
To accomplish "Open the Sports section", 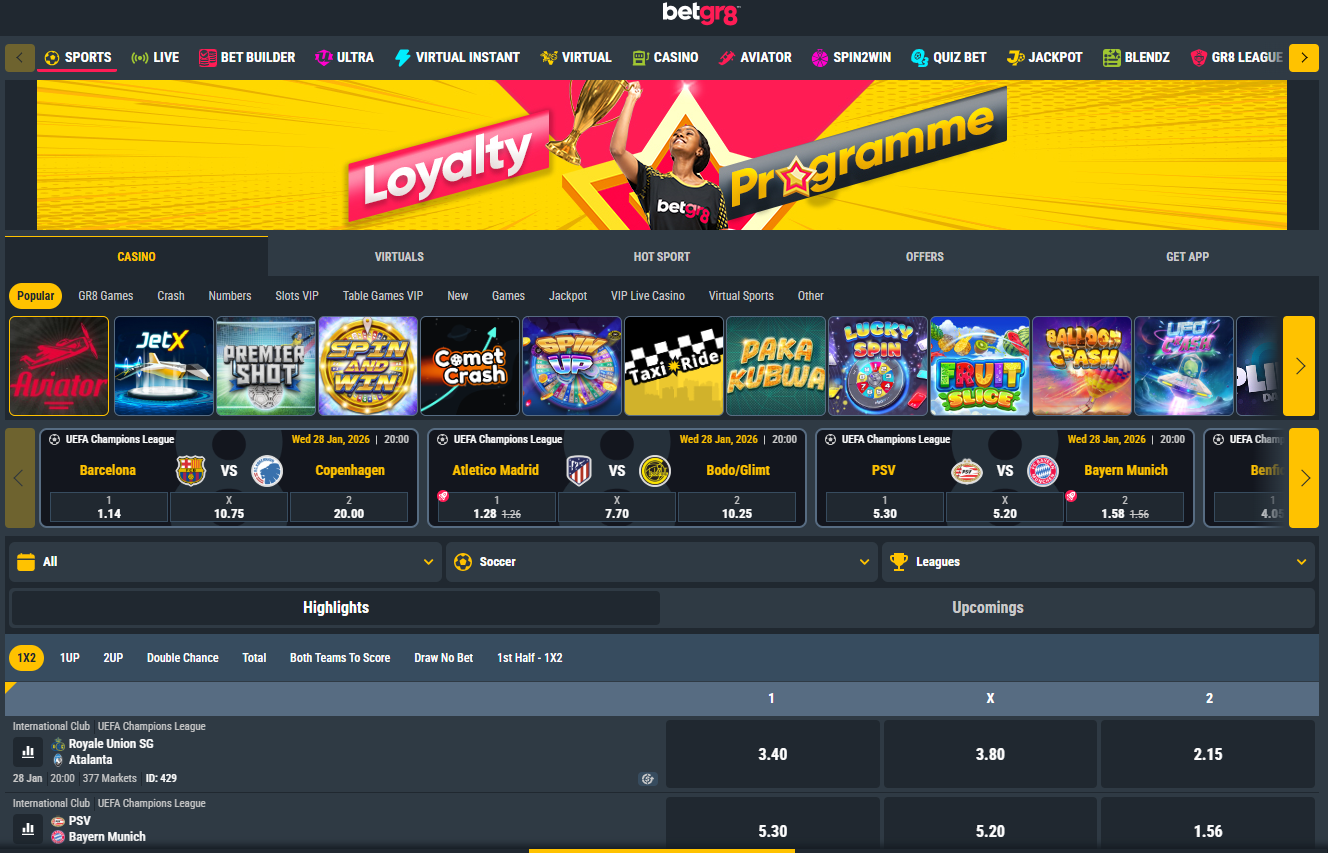I will point(77,57).
